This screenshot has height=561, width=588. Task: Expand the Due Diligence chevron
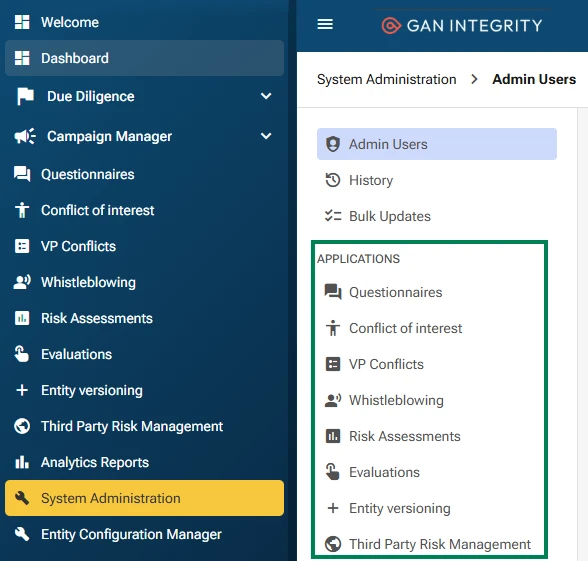pos(266,96)
